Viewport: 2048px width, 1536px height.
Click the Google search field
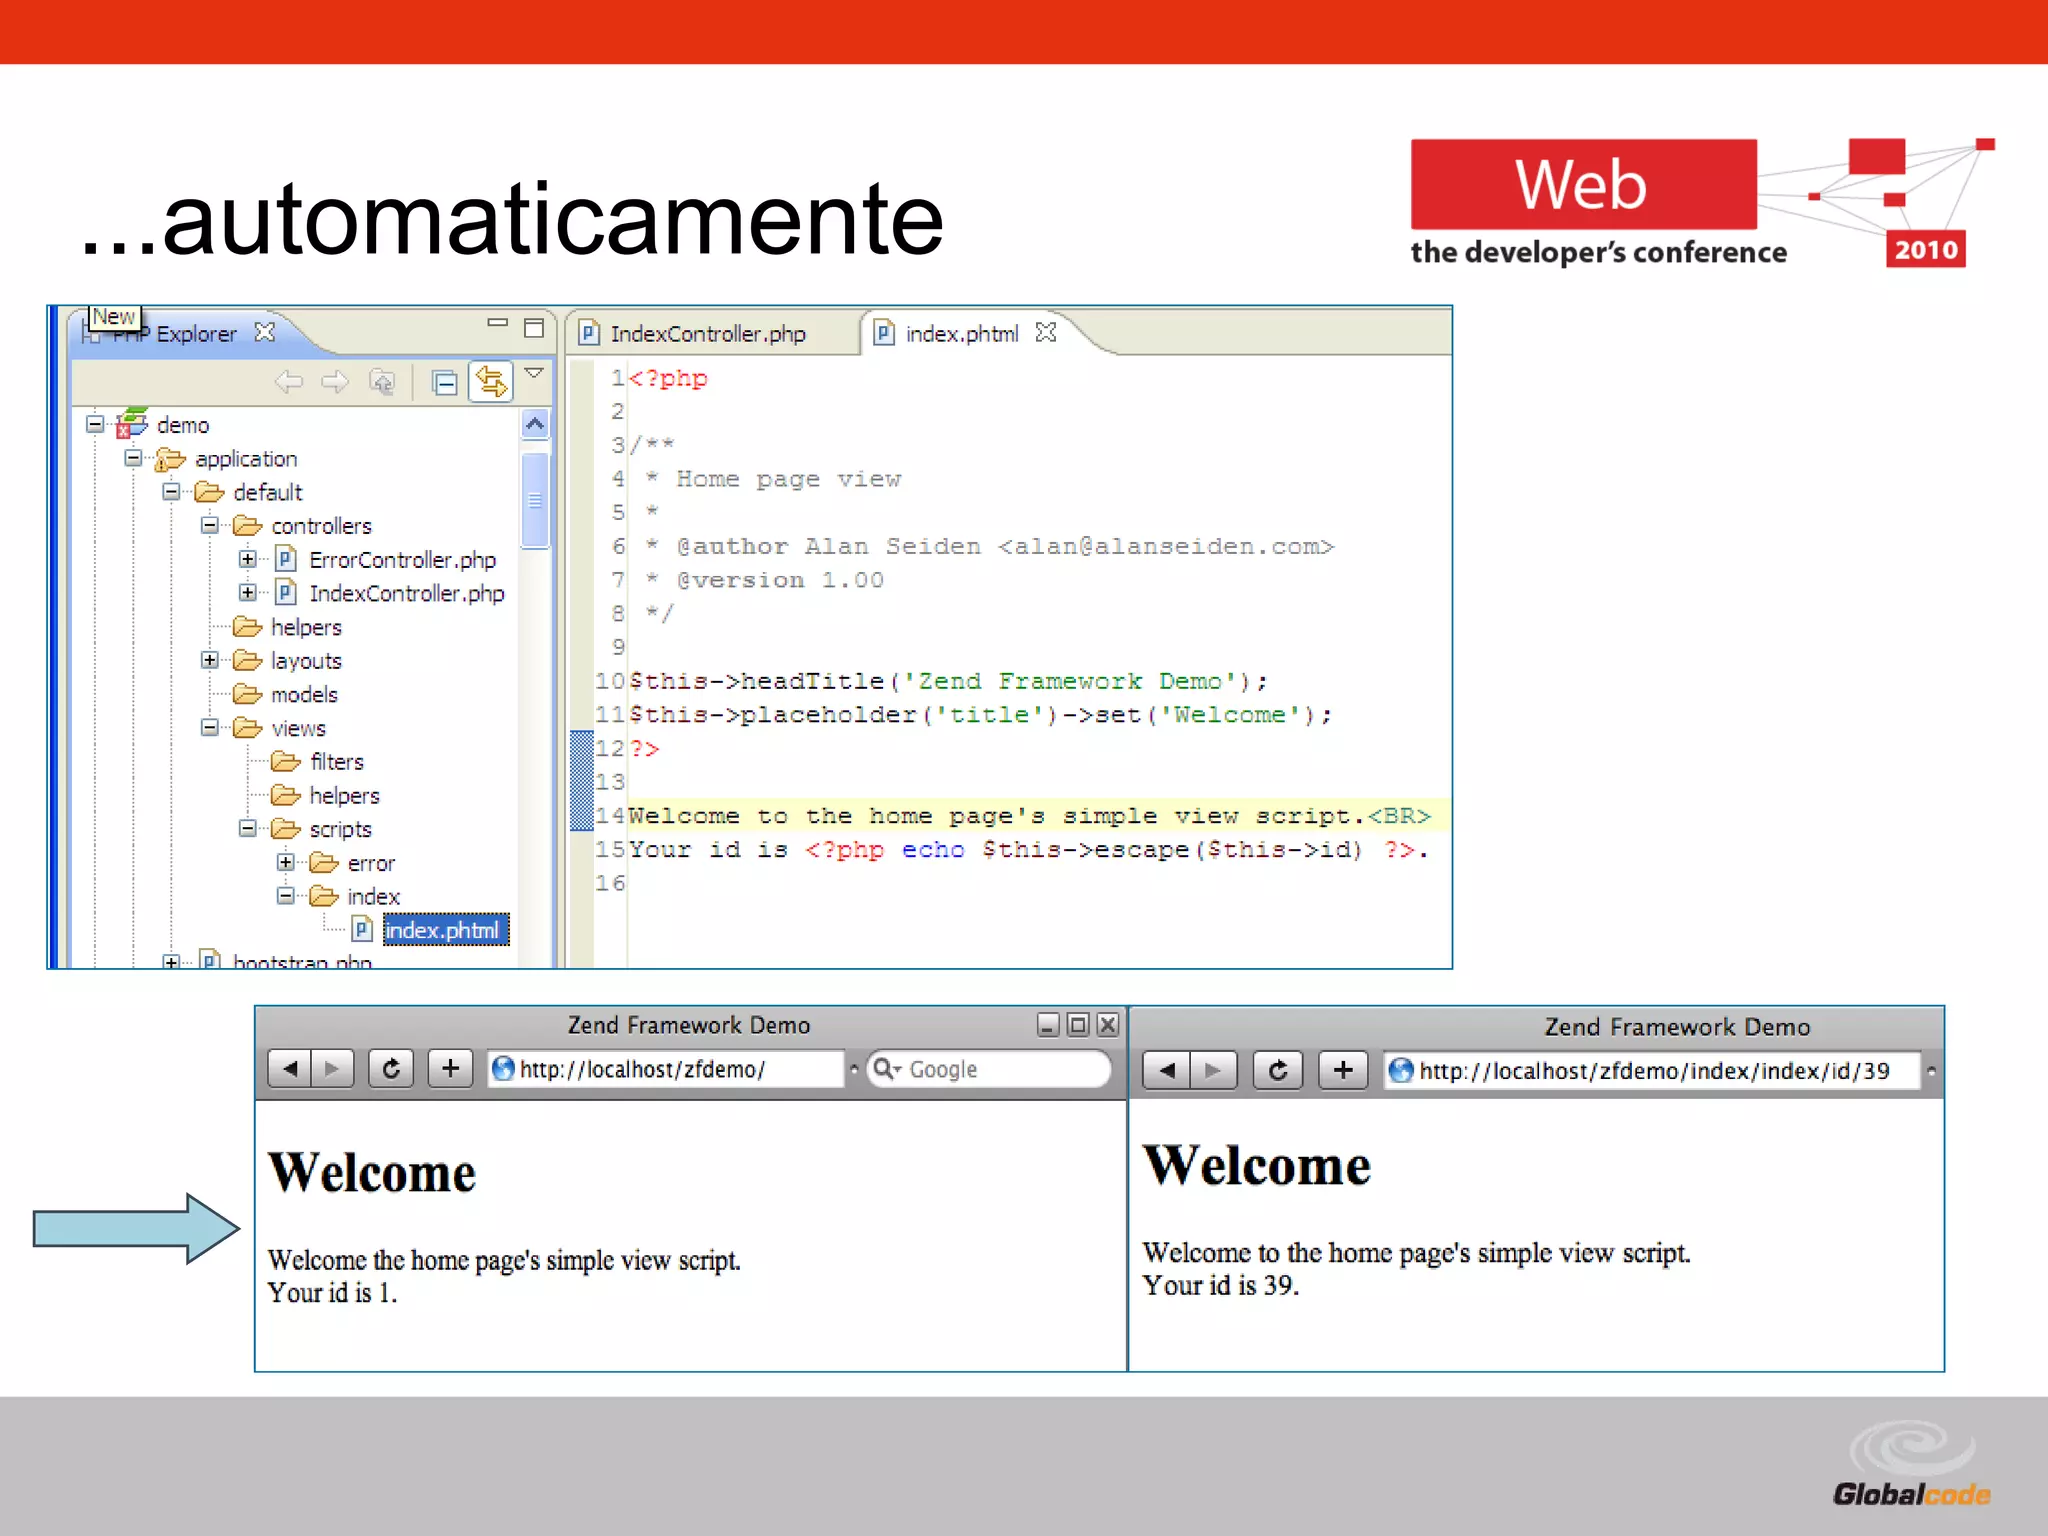[x=989, y=1069]
